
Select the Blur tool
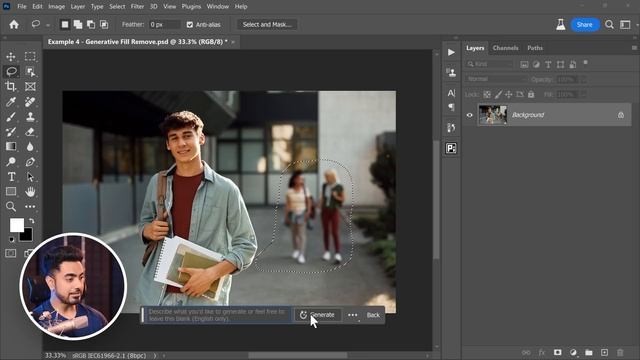pyautogui.click(x=30, y=147)
